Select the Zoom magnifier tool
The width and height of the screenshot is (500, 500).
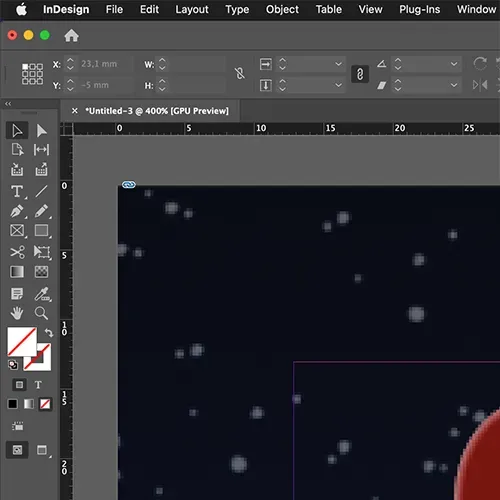pos(41,313)
